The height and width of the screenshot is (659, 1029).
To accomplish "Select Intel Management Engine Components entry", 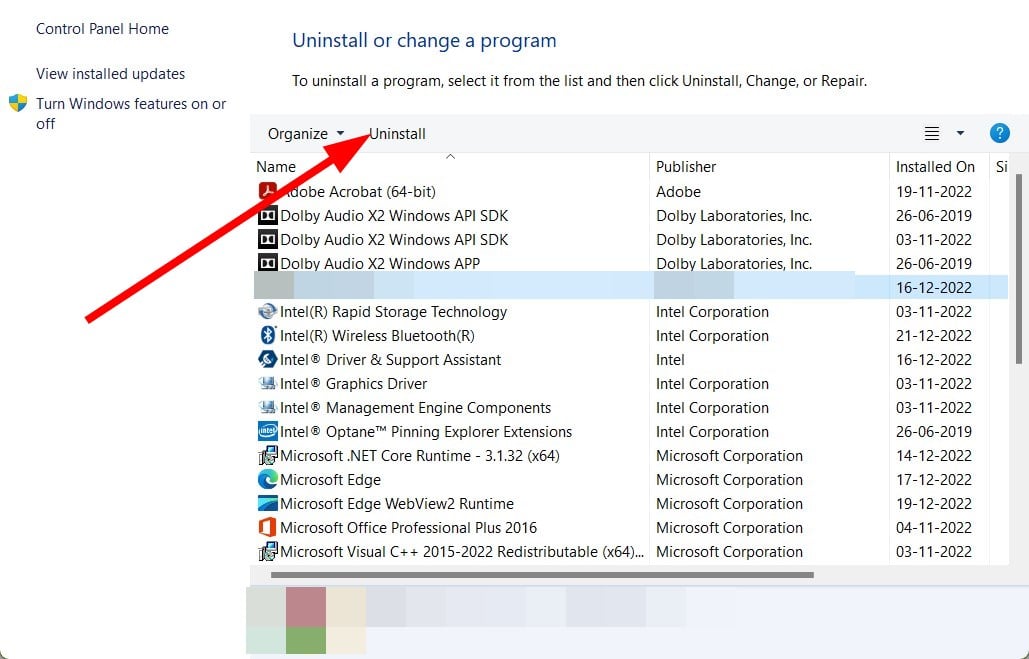I will tap(415, 408).
